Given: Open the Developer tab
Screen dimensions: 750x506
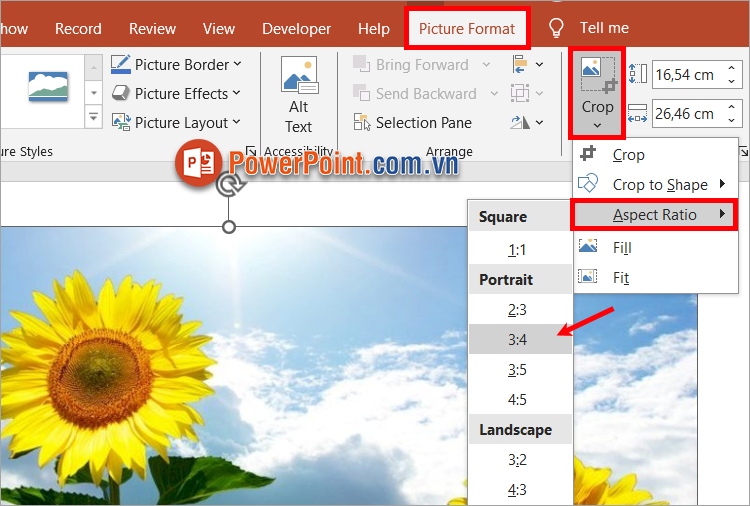Looking at the screenshot, I should (296, 29).
